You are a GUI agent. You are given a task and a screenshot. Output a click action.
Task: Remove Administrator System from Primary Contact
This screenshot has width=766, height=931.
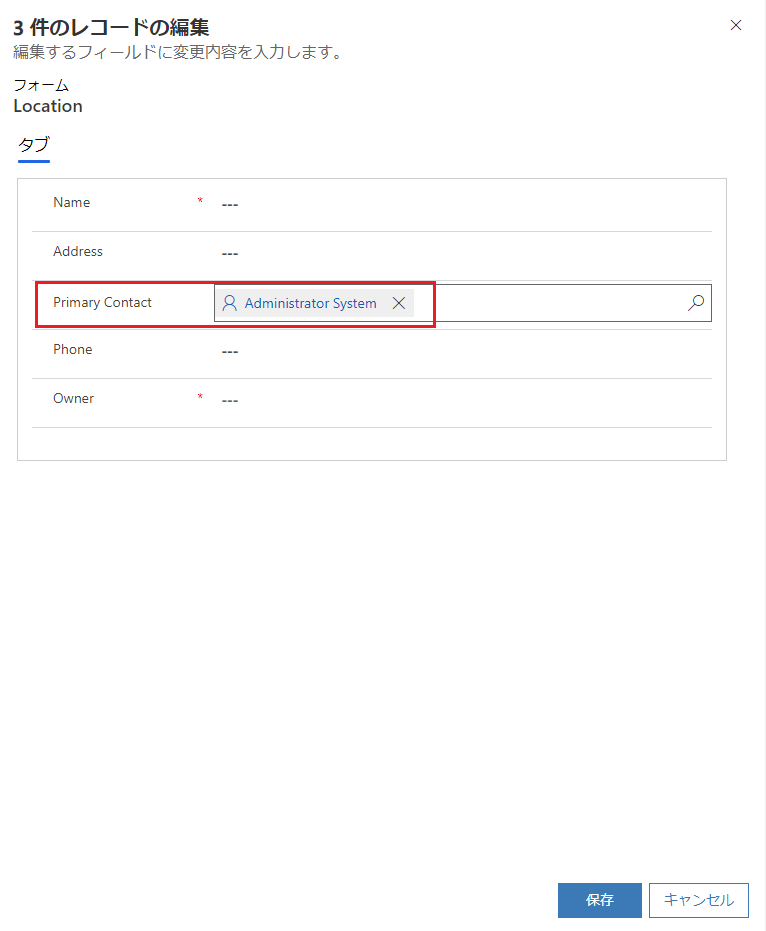399,303
